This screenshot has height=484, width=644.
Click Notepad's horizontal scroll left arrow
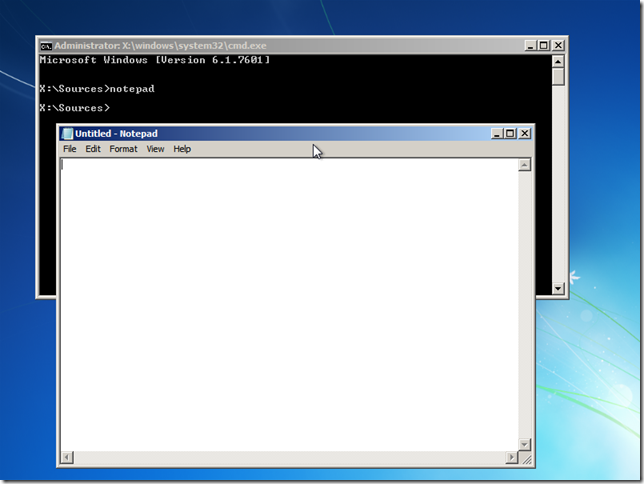coord(67,457)
